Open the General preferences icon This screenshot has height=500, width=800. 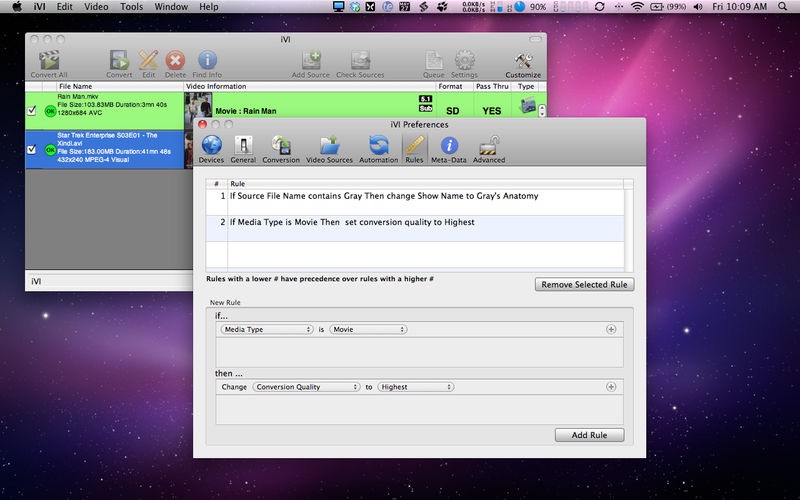[x=243, y=149]
